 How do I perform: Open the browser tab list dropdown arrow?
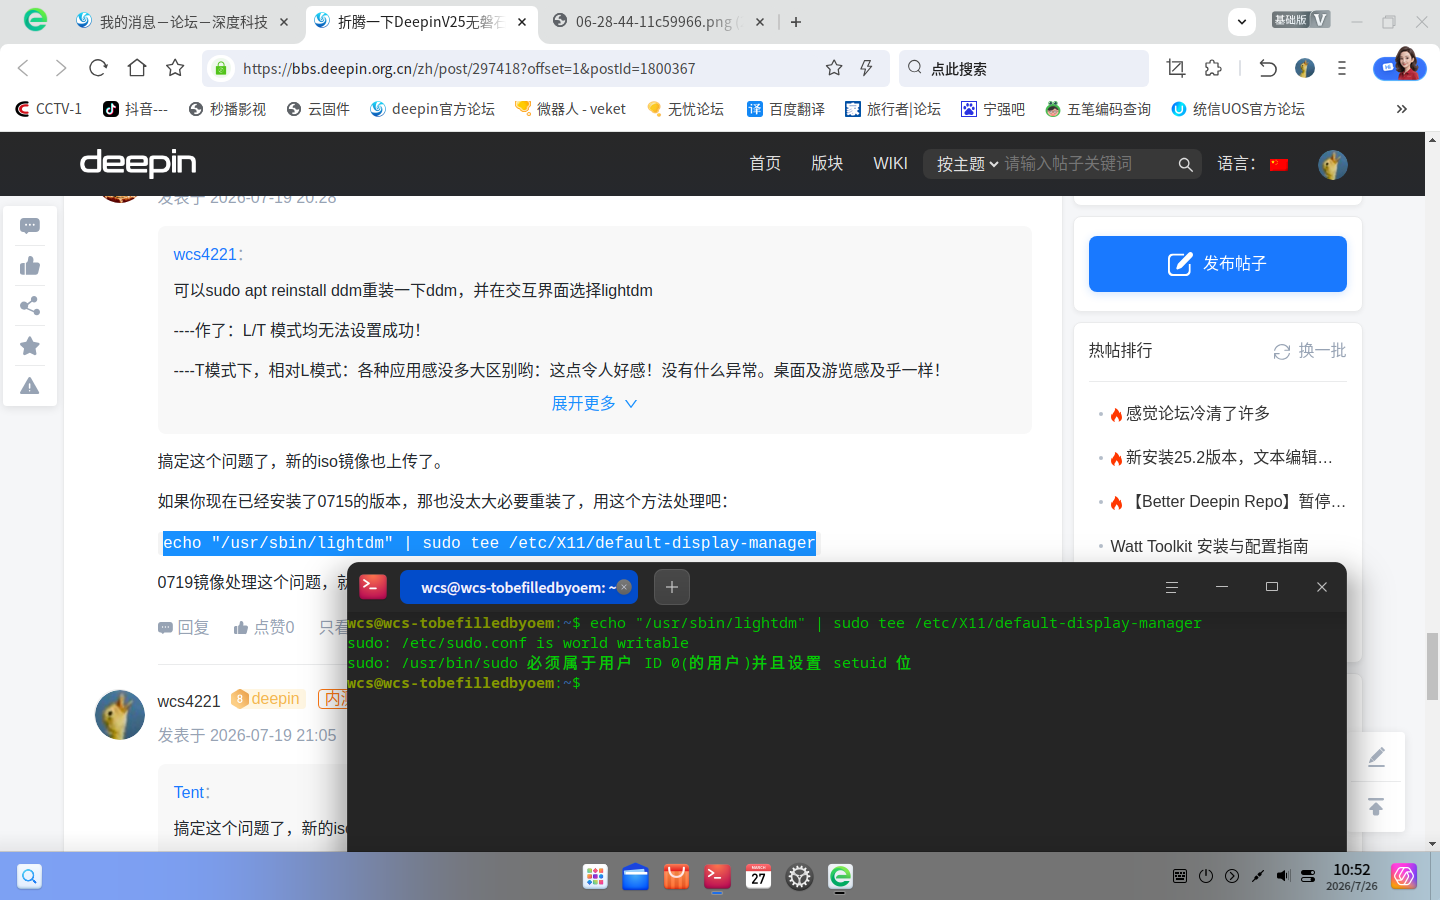(1241, 21)
